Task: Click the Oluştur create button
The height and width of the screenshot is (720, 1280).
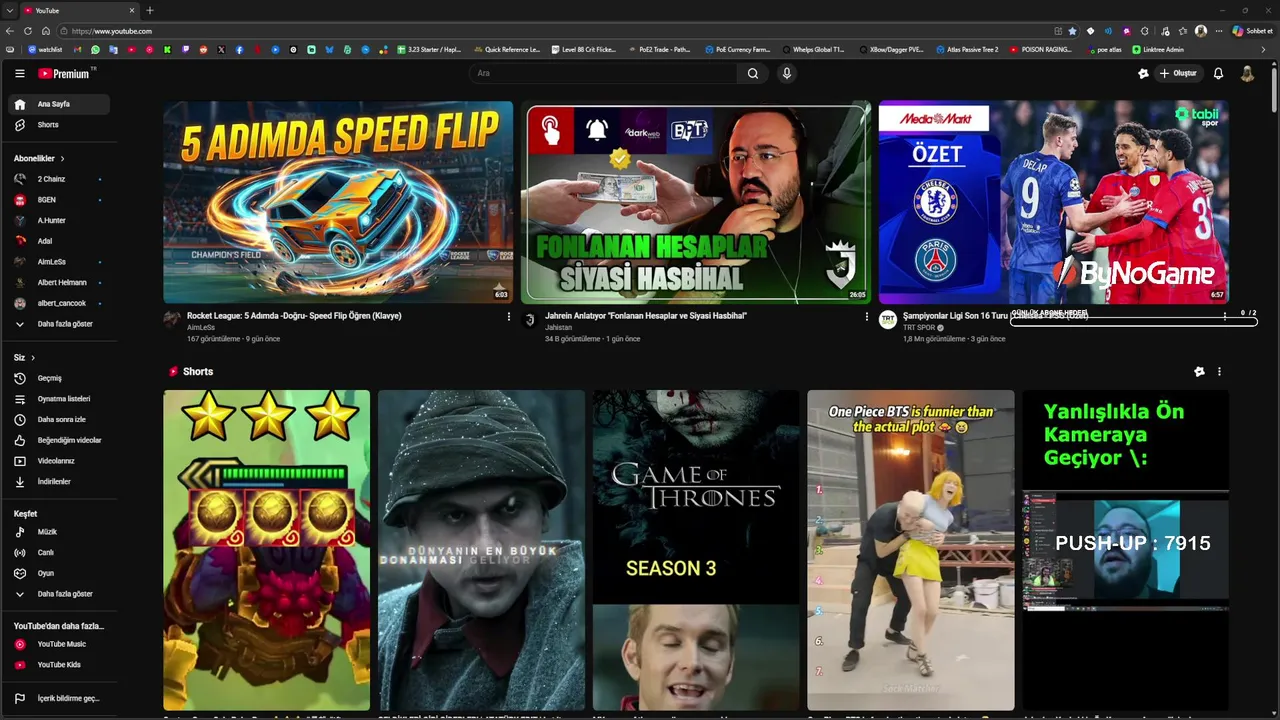Action: pos(1178,73)
